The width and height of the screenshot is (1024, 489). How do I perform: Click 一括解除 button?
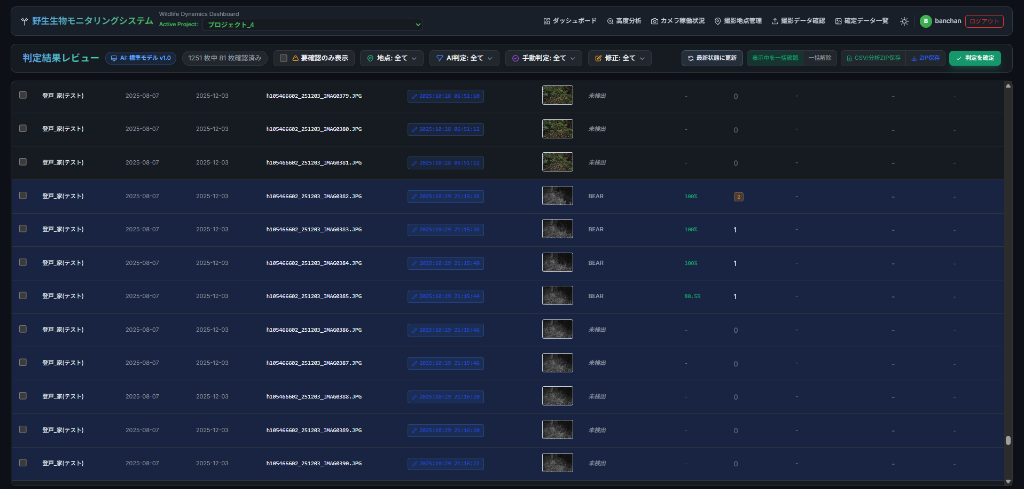[820, 58]
